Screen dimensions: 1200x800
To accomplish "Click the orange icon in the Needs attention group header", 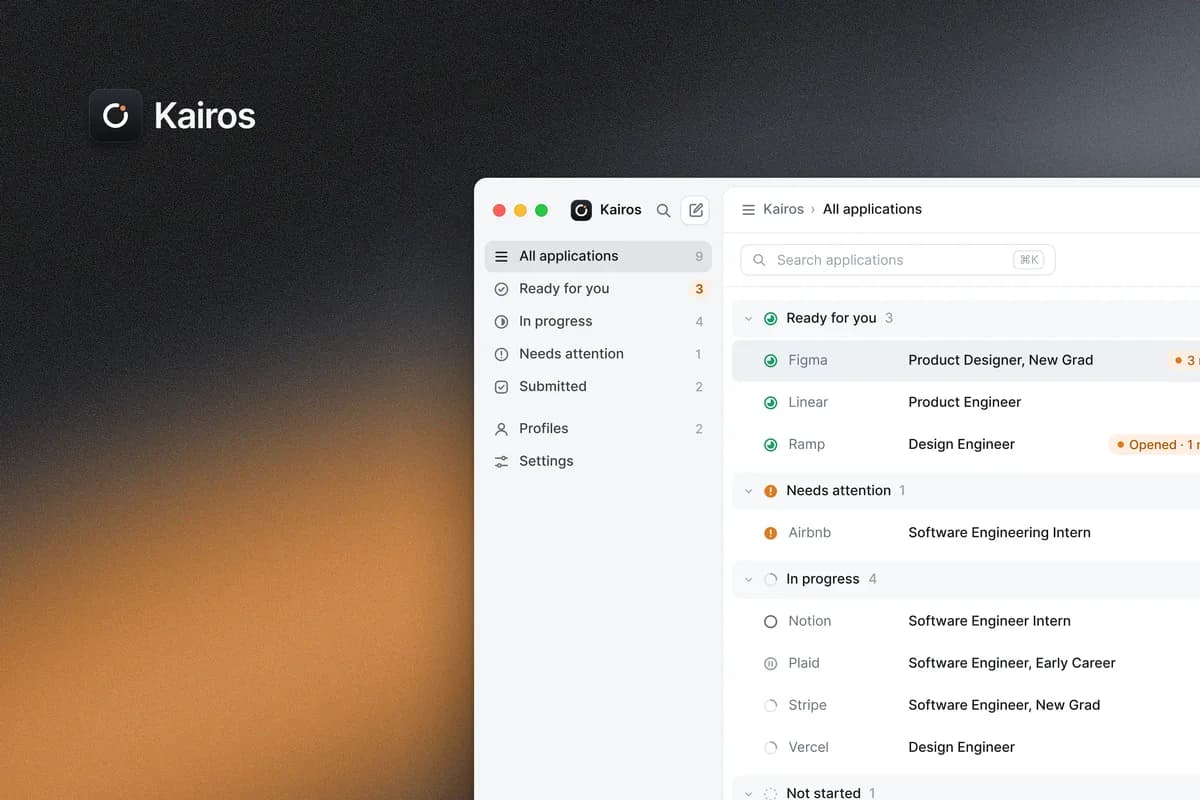I will tap(770, 491).
